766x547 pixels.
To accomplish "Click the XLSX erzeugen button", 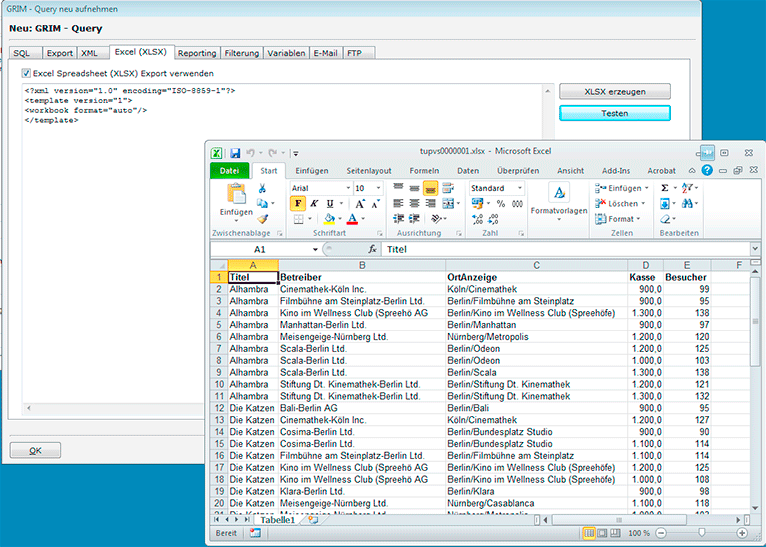I will click(614, 91).
